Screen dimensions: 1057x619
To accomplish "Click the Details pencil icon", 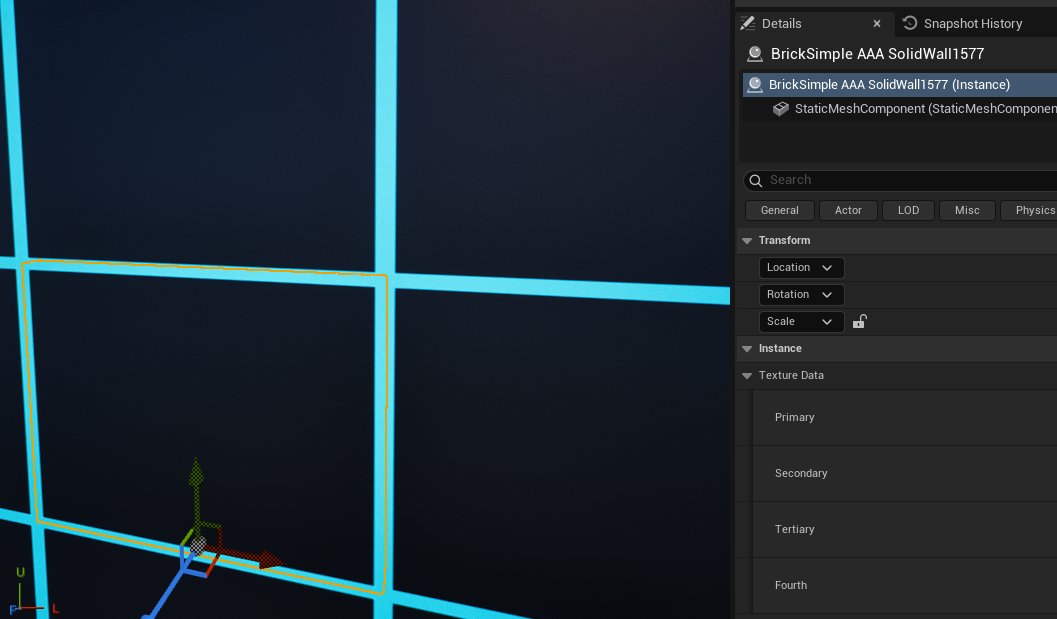I will [x=748, y=23].
